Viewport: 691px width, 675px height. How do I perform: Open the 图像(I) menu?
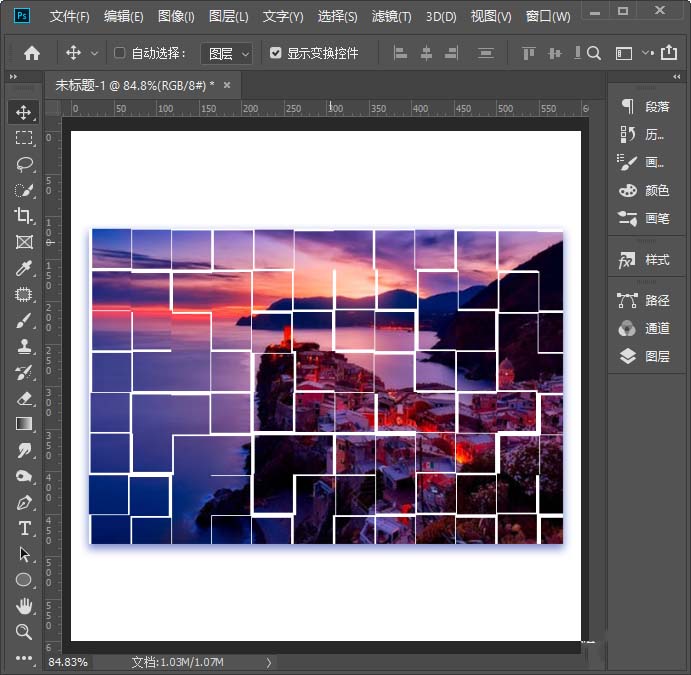tap(176, 16)
